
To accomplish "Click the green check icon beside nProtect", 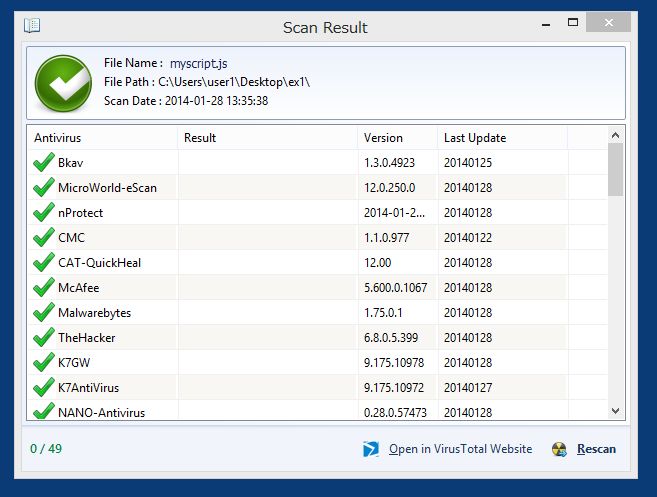I will click(44, 212).
